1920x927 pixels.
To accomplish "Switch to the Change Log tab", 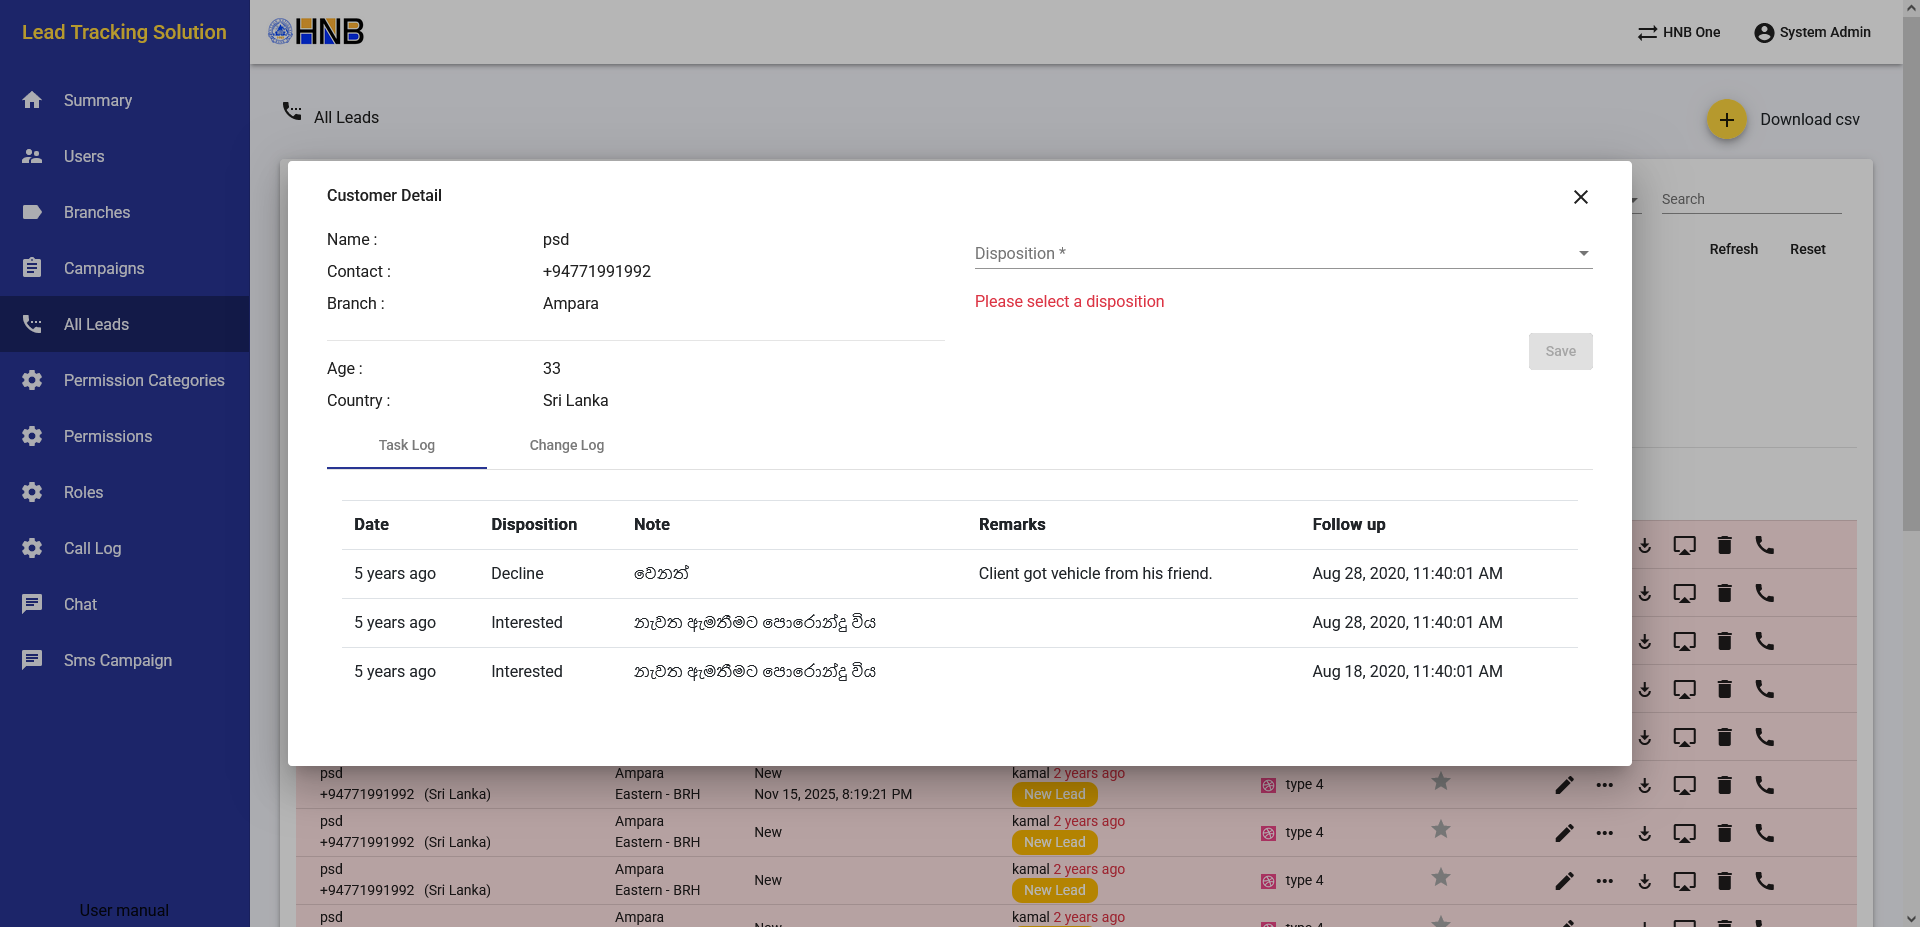I will [x=566, y=446].
